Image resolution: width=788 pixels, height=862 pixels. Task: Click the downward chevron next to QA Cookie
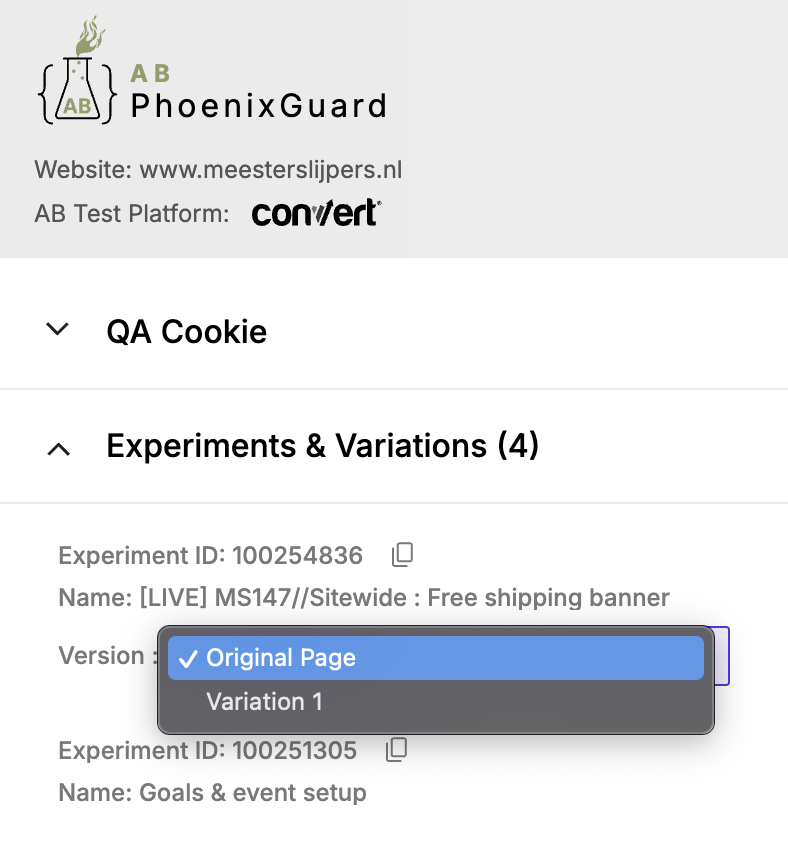click(x=58, y=328)
